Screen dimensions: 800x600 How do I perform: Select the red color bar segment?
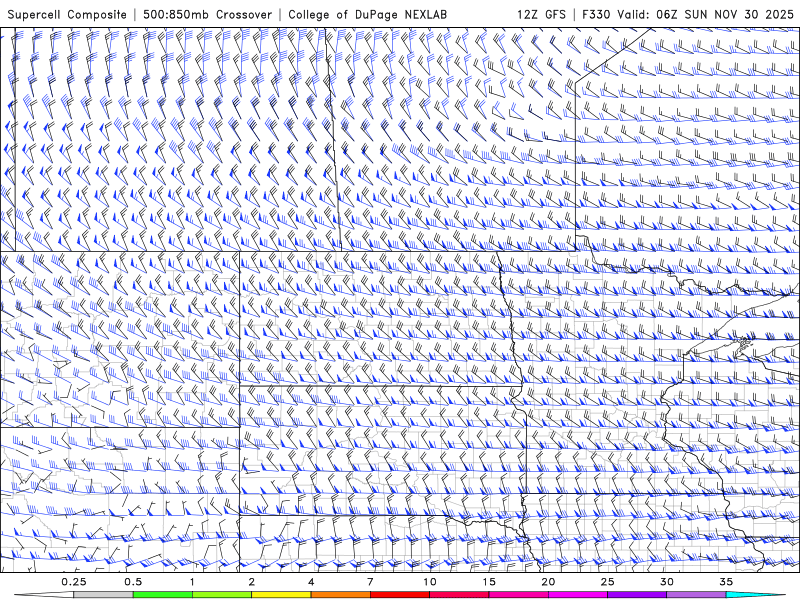coord(399,595)
